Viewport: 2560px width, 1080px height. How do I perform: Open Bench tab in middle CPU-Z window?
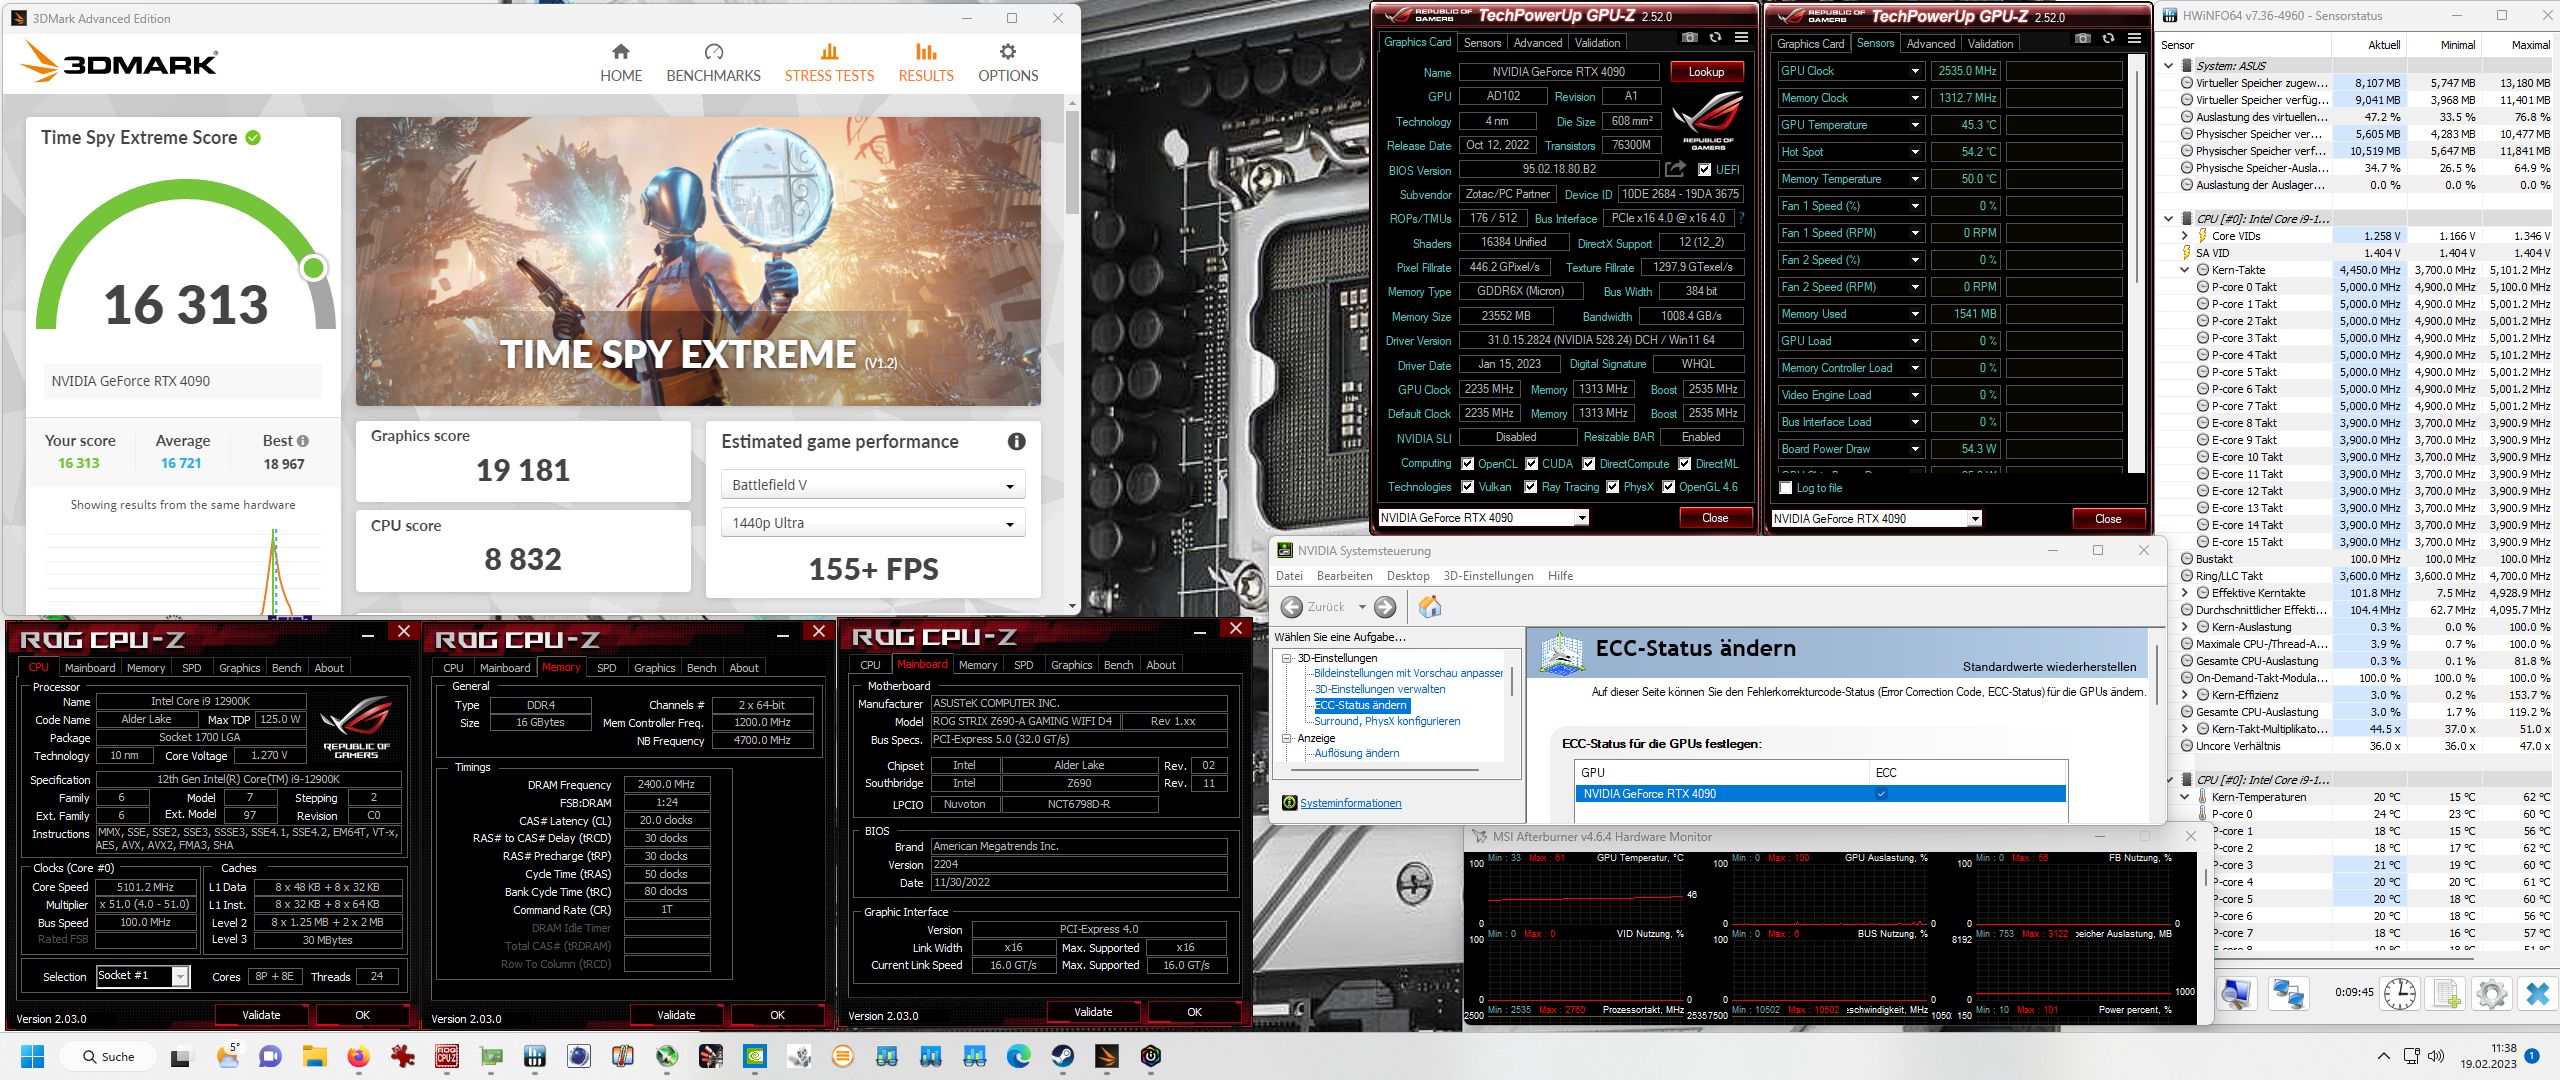[701, 668]
